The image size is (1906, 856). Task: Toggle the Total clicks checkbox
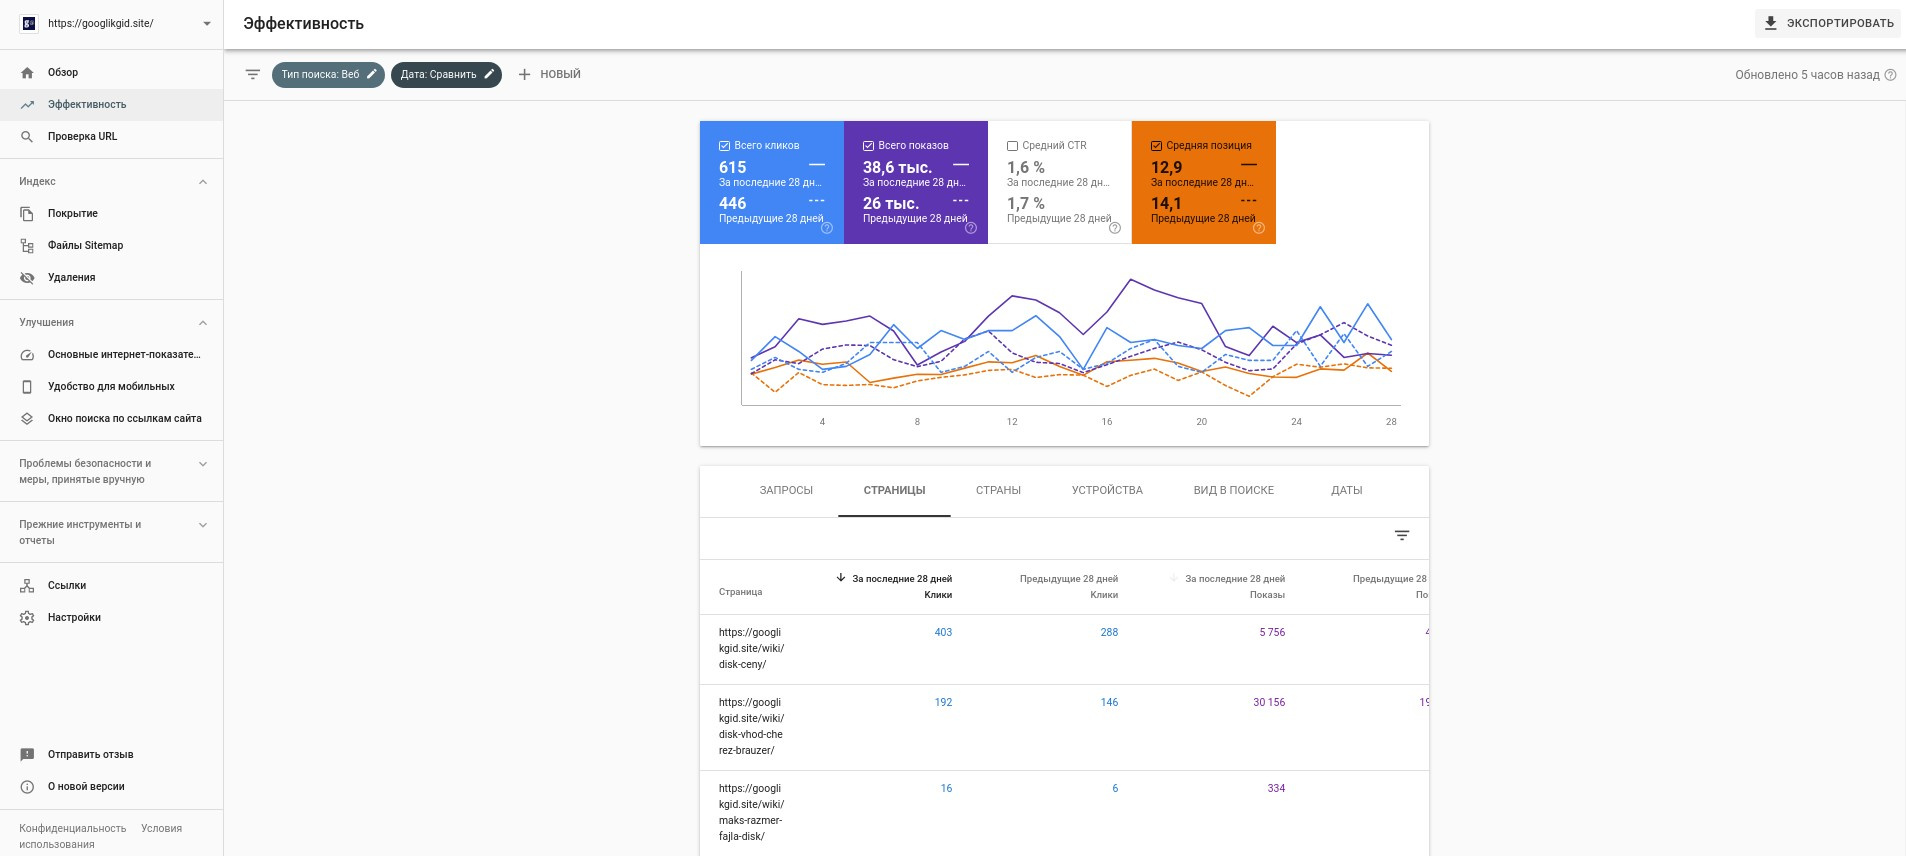[x=724, y=146]
